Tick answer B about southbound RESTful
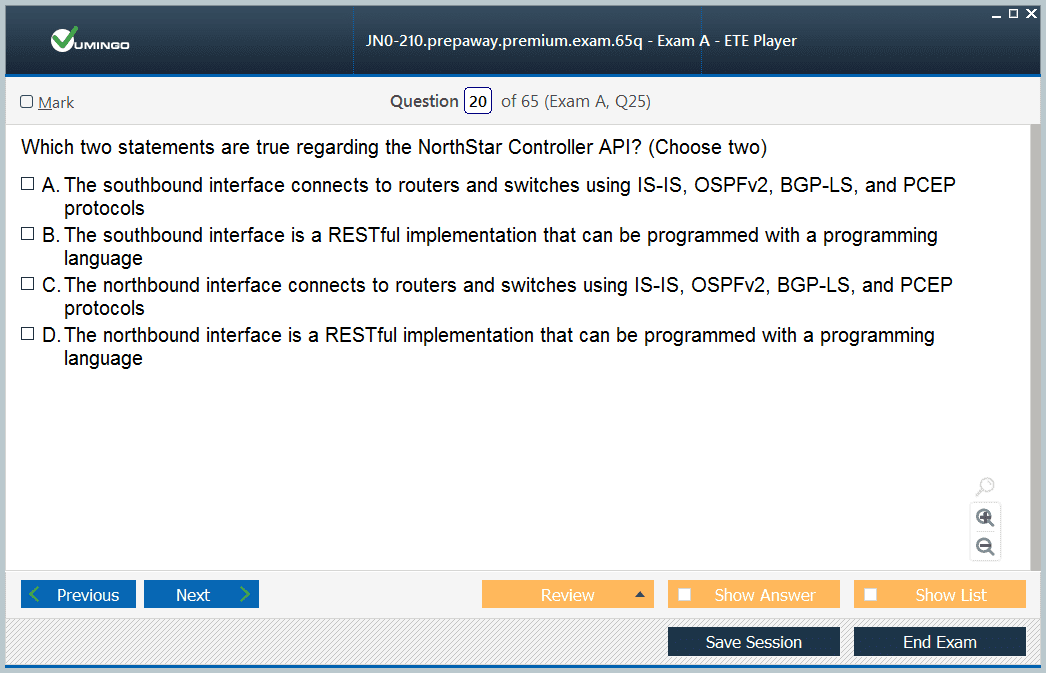Viewport: 1046px width, 673px height. [27, 233]
